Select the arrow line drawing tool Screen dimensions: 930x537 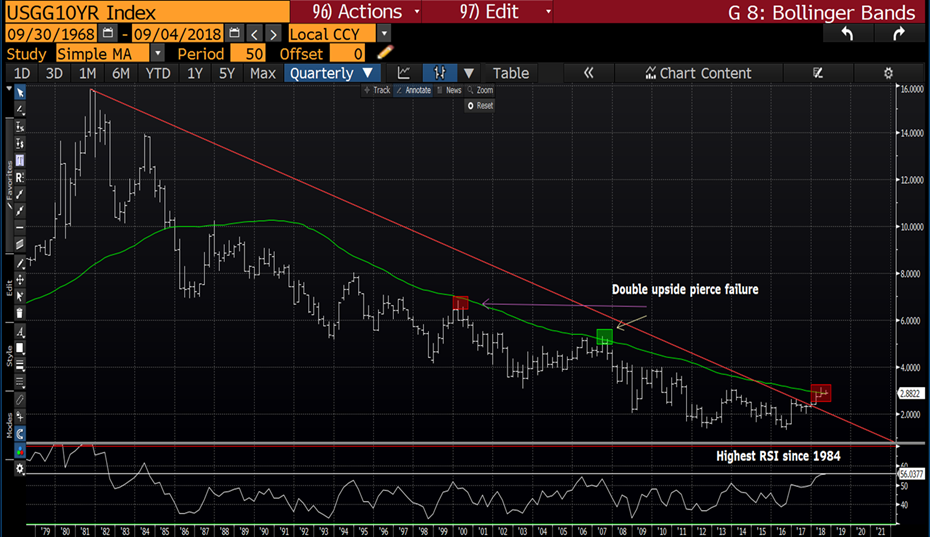coord(20,194)
